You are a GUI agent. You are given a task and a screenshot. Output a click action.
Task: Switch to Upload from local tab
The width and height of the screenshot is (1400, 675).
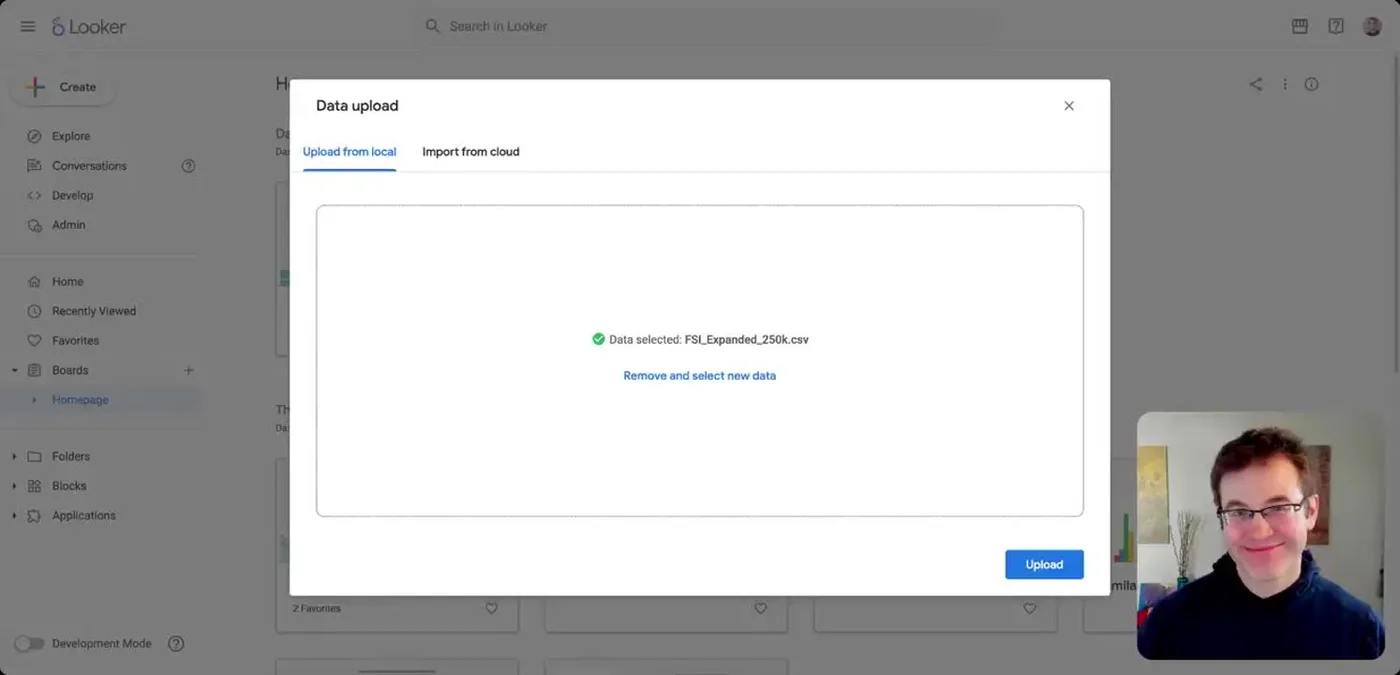349,152
